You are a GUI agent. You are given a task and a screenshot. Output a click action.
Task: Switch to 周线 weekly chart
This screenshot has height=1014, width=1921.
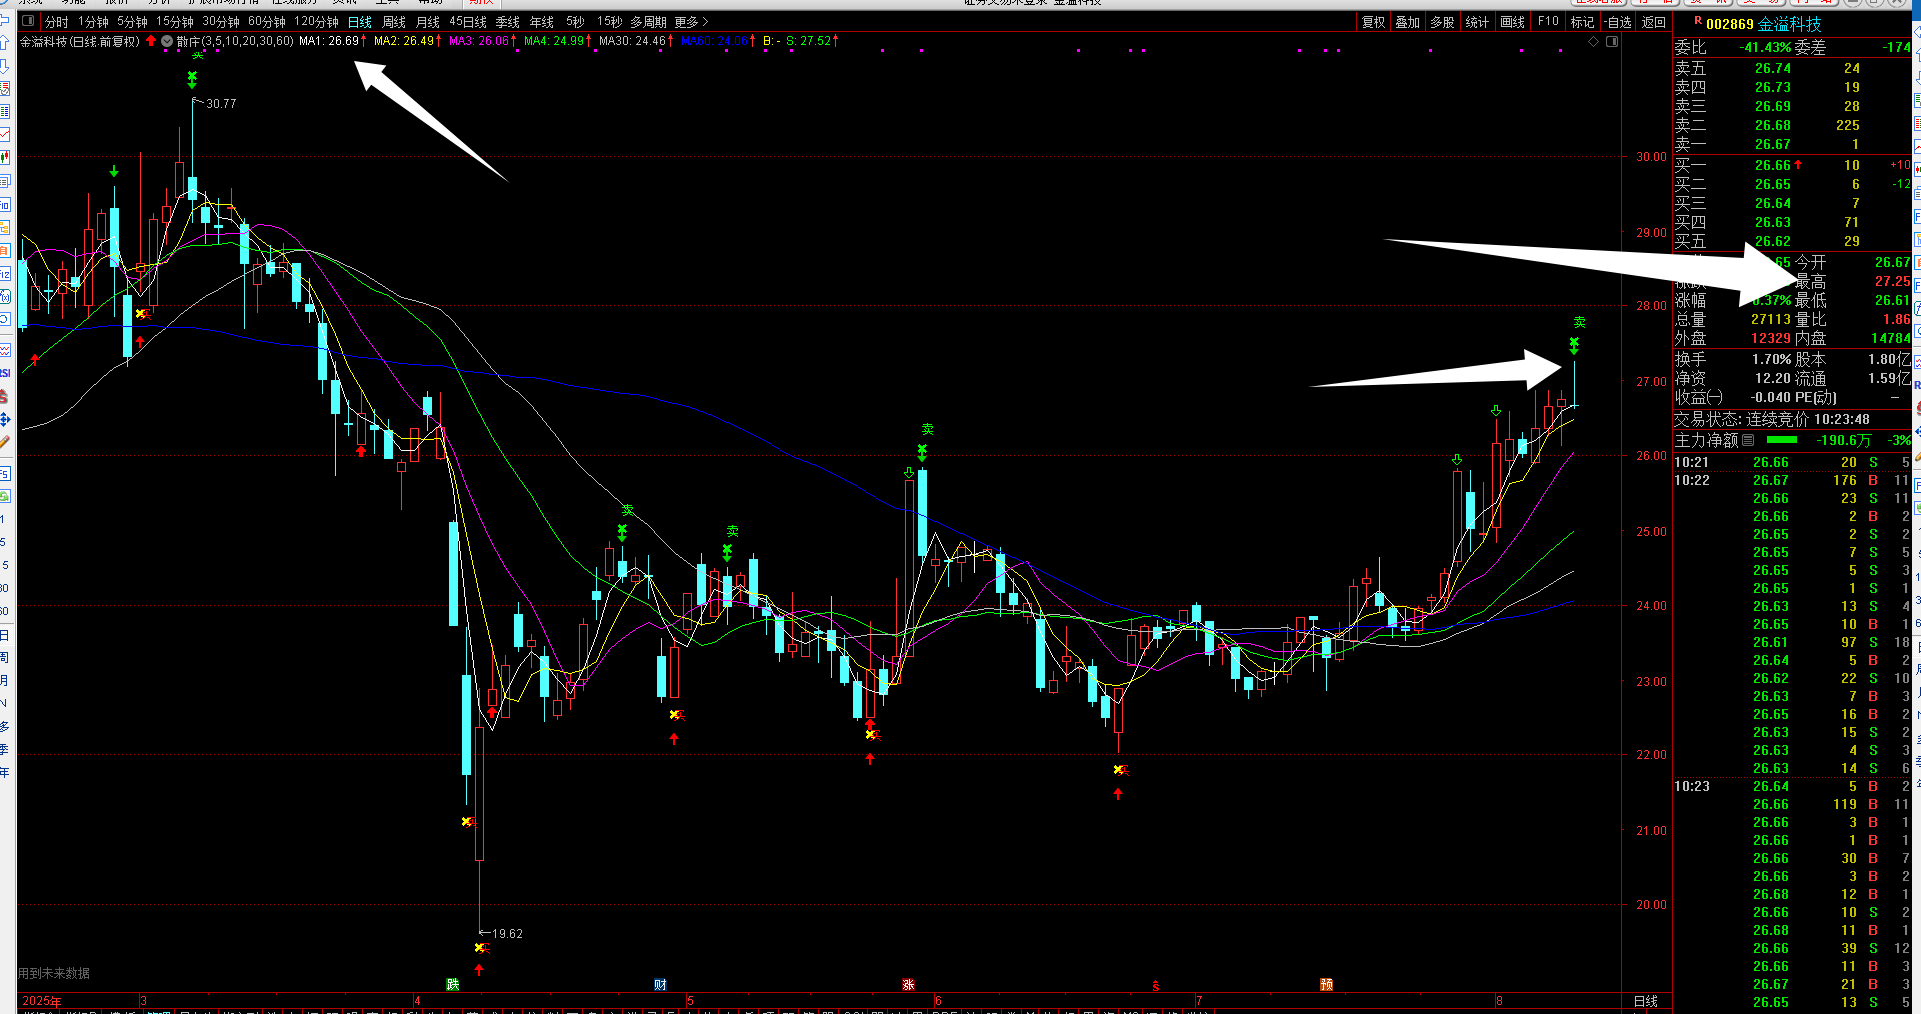tap(394, 22)
